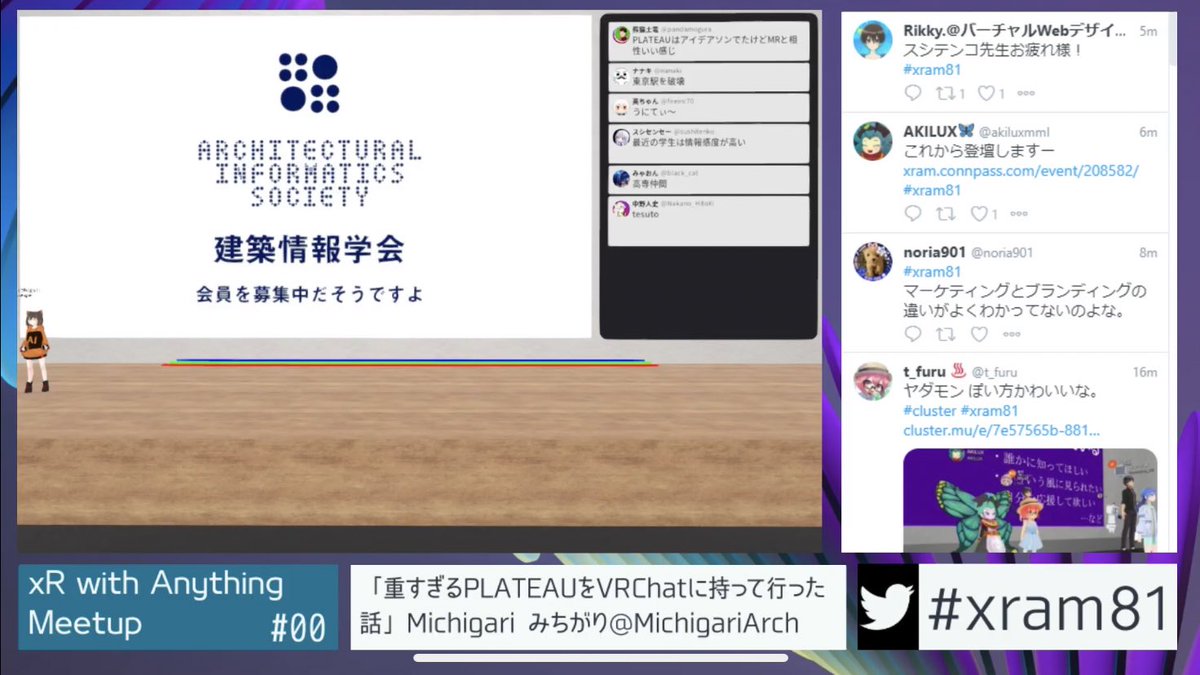
Task: Reply to Rikky's tweet
Action: pos(912,93)
